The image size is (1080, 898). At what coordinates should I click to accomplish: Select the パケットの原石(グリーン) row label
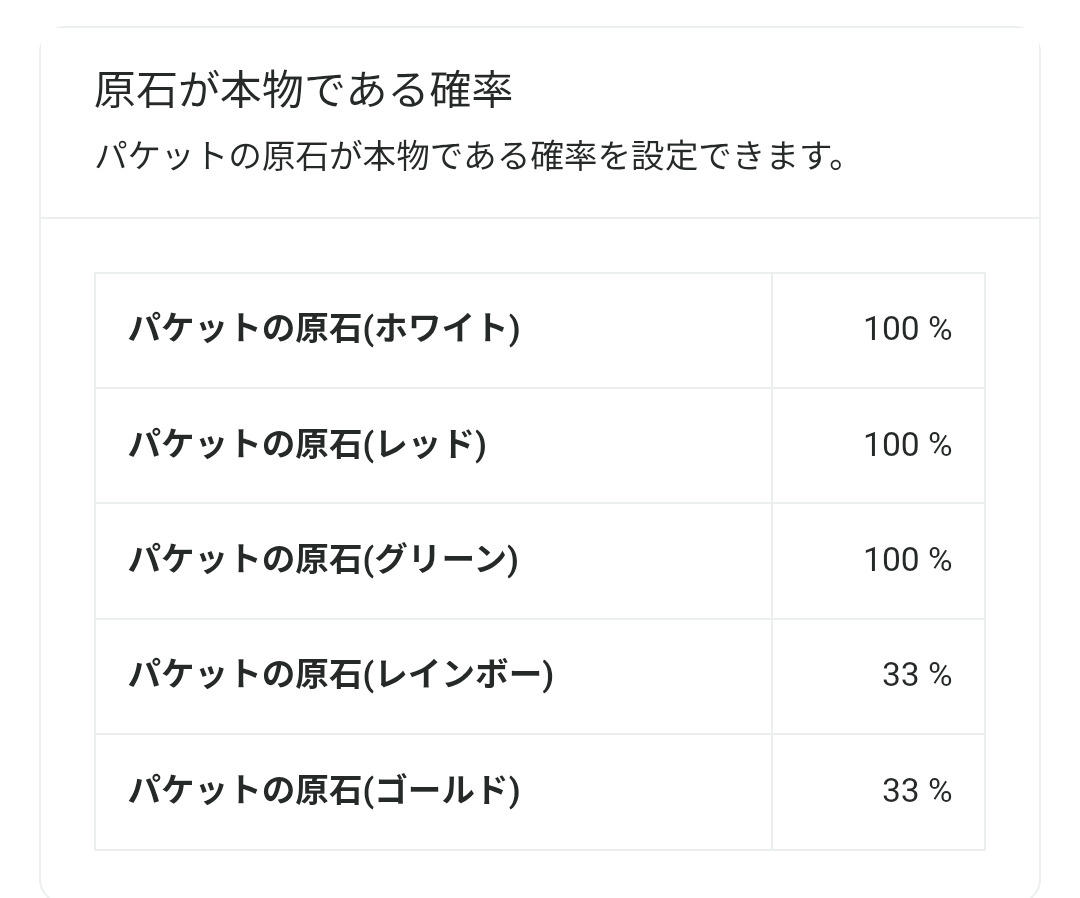click(323, 560)
